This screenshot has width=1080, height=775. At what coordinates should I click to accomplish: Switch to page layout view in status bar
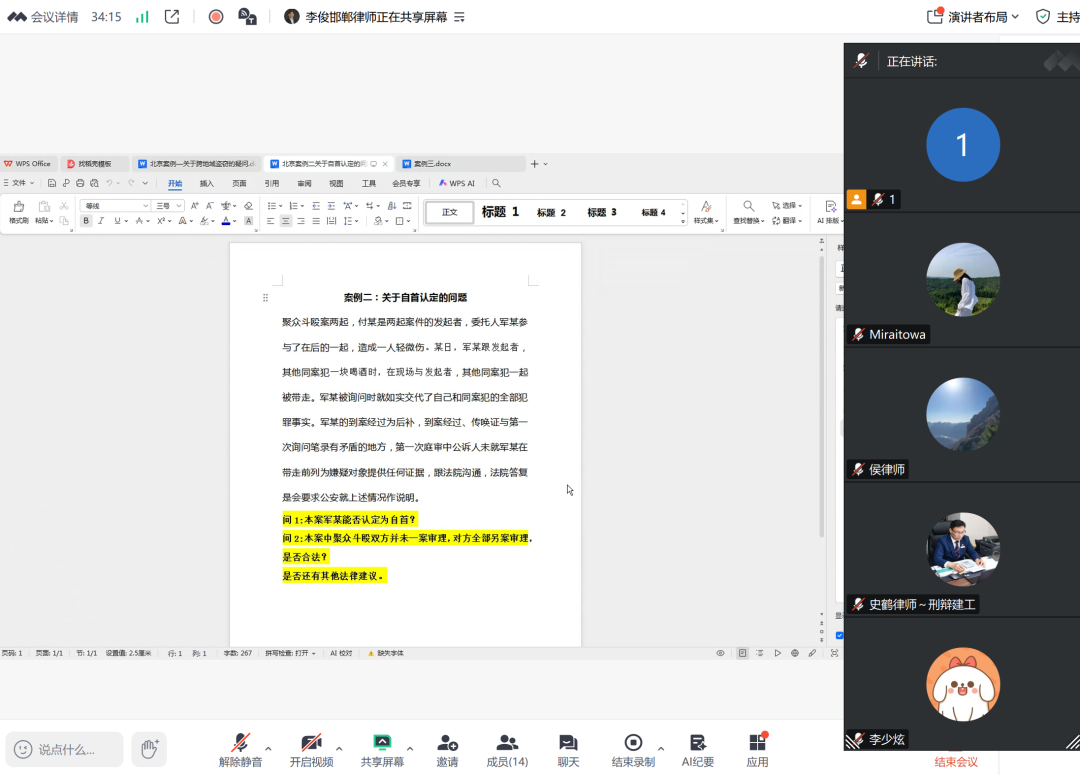[742, 653]
